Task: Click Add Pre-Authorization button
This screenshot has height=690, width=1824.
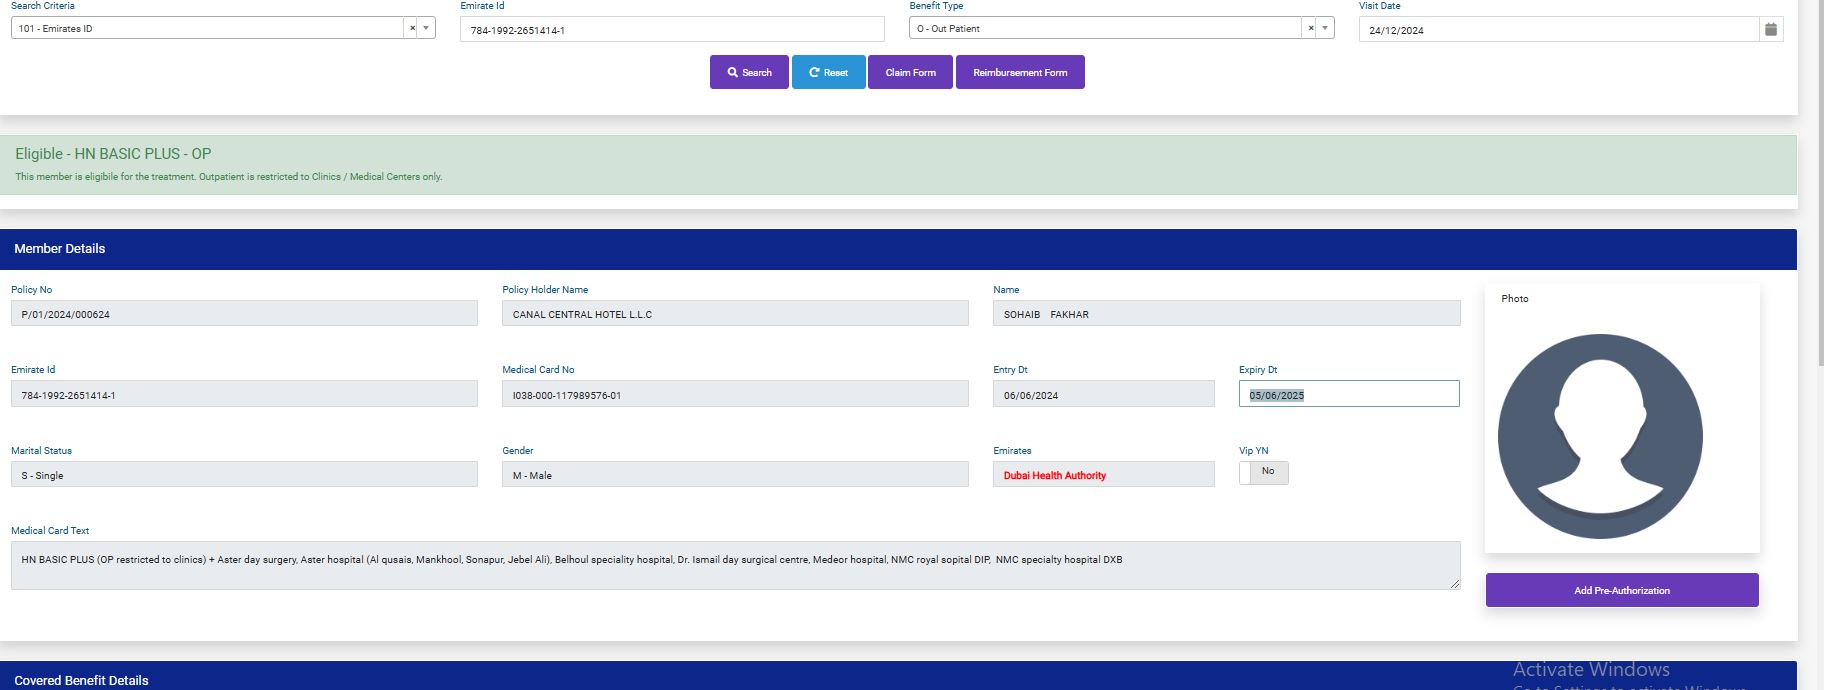Action: click(x=1621, y=590)
